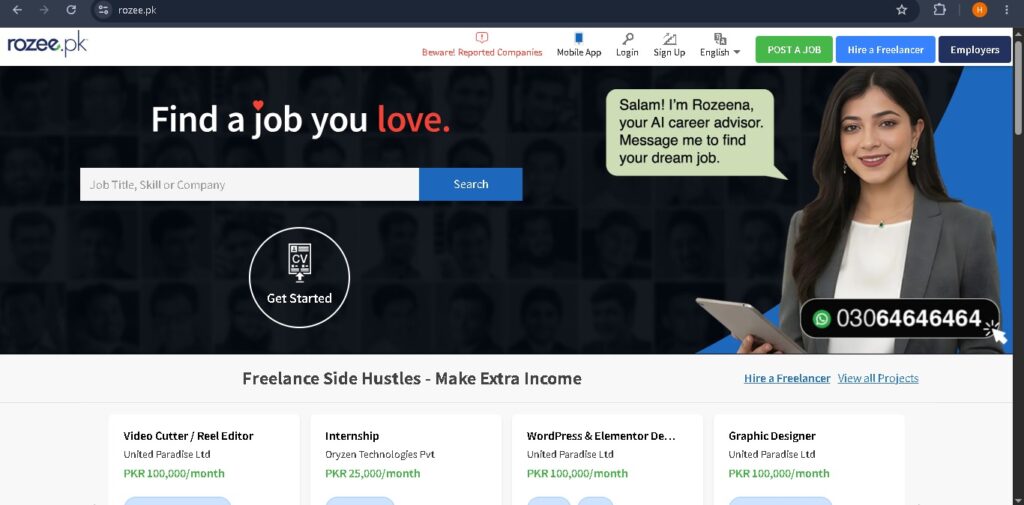Reload the rozee.pk page
The width and height of the screenshot is (1024, 505).
[71, 10]
